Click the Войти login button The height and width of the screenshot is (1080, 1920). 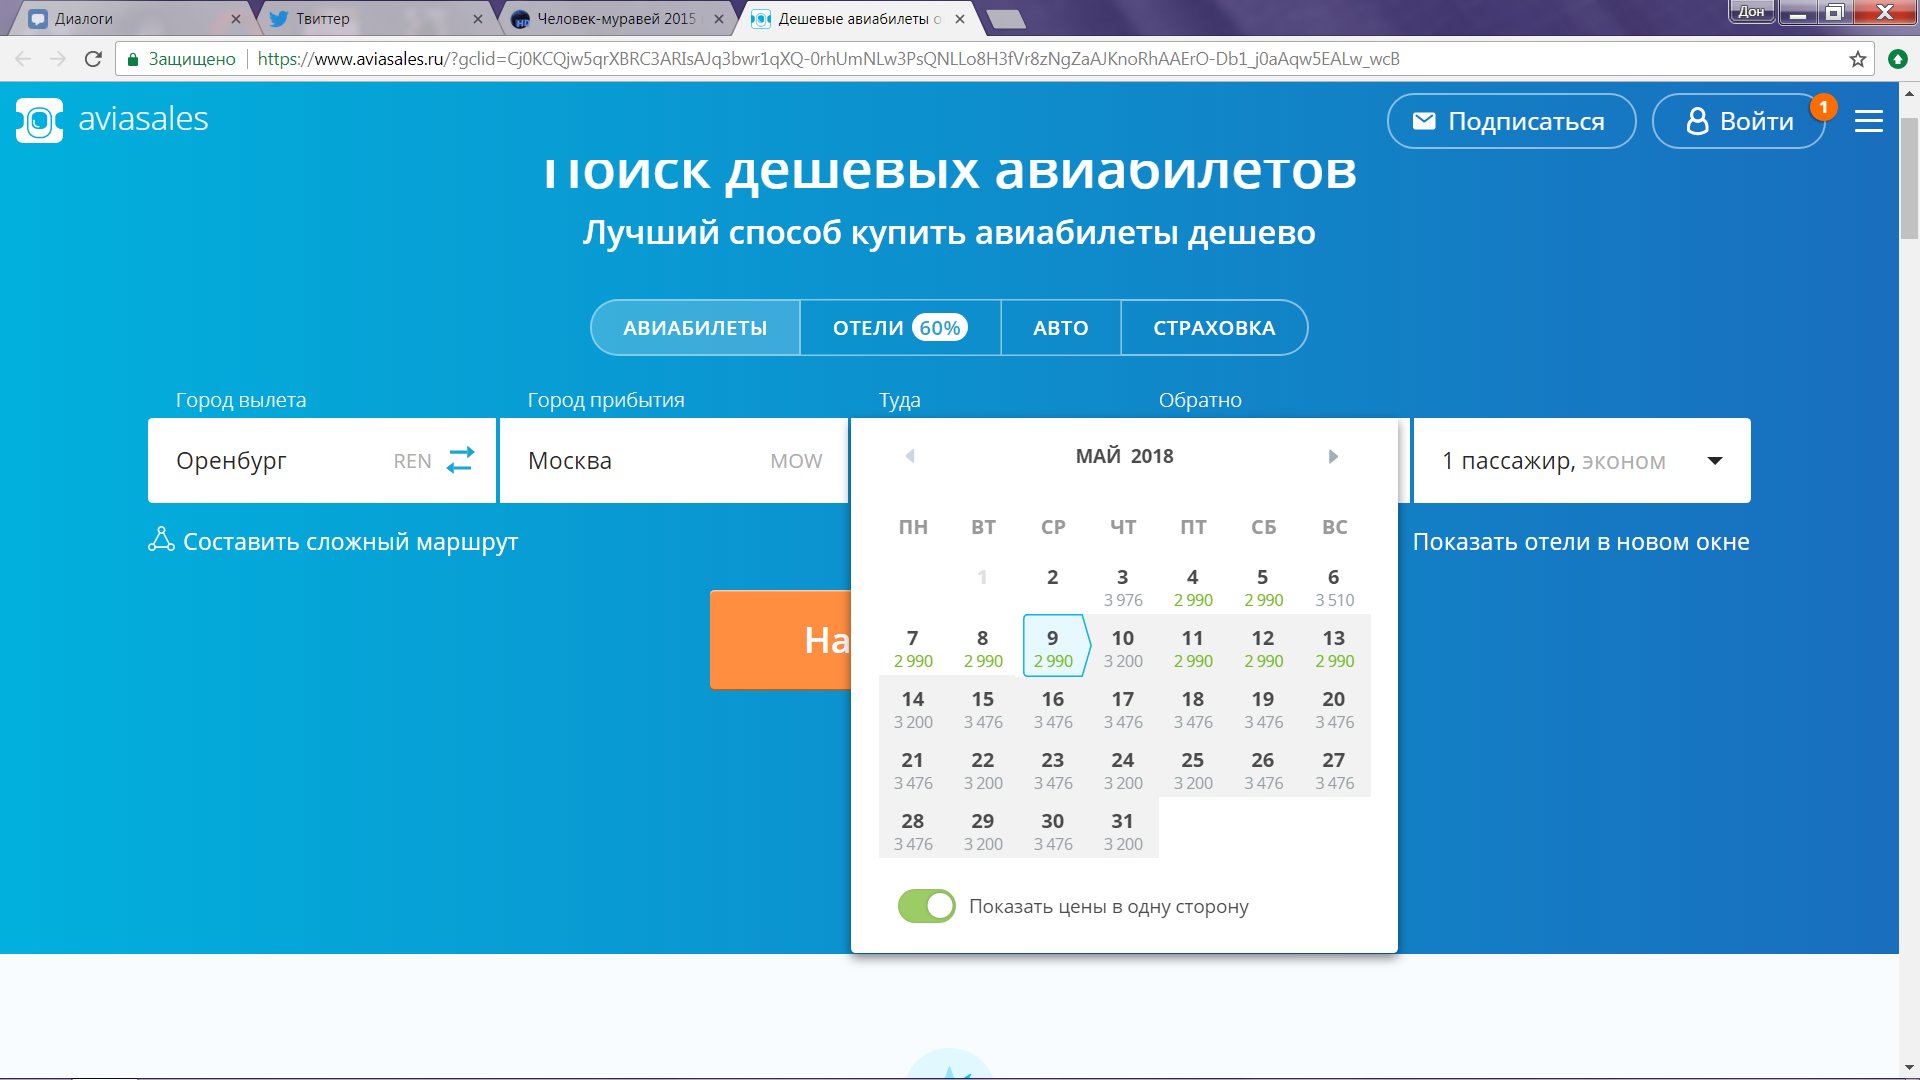click(x=1738, y=121)
